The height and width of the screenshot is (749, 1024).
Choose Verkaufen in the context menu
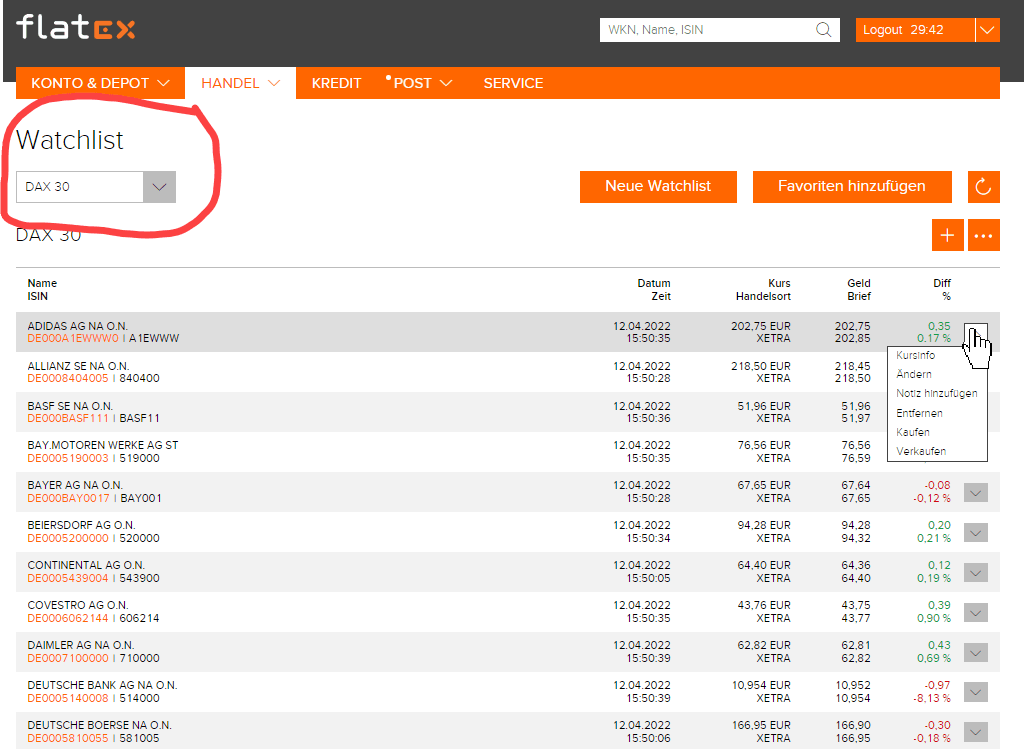(921, 451)
